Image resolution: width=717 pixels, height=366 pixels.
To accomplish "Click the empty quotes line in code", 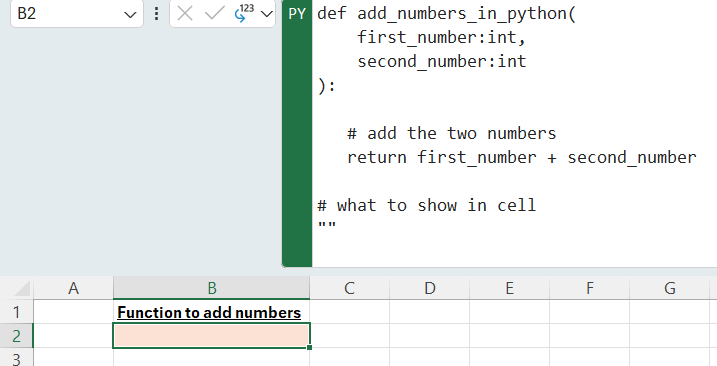I will [x=326, y=226].
